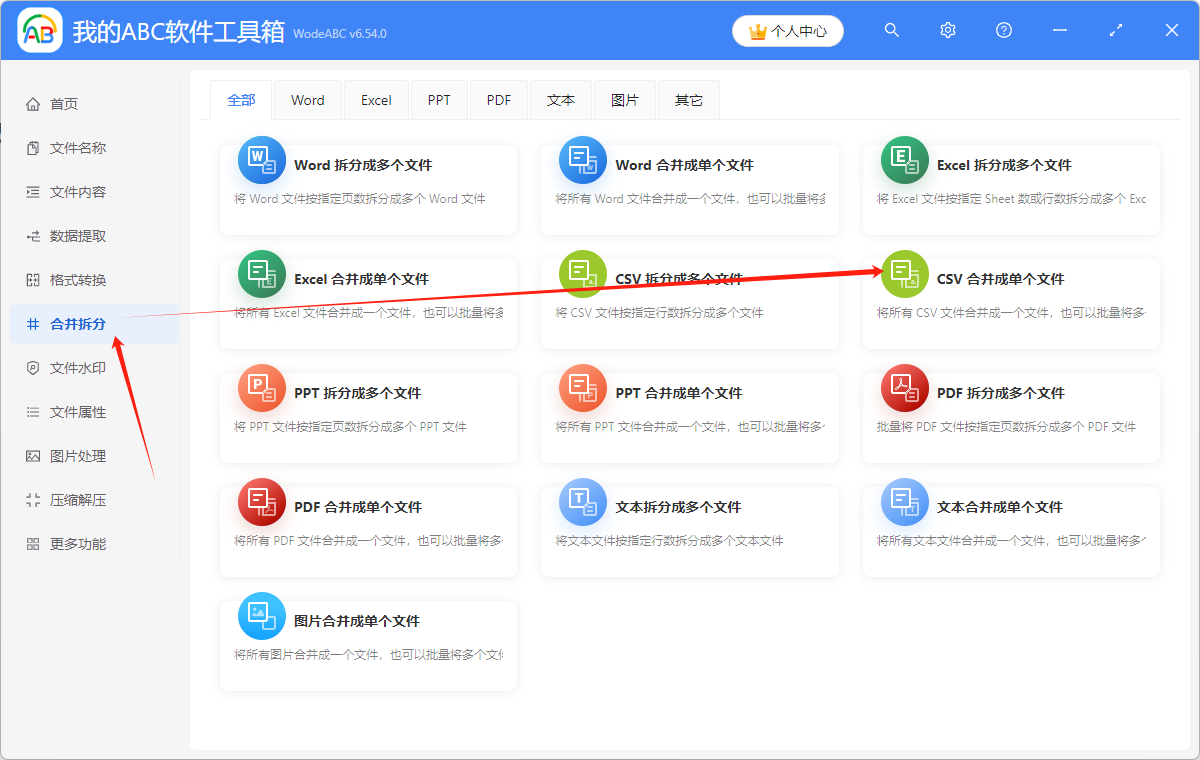Open 文件水印 in the sidebar
Image resolution: width=1200 pixels, height=760 pixels.
pos(78,368)
